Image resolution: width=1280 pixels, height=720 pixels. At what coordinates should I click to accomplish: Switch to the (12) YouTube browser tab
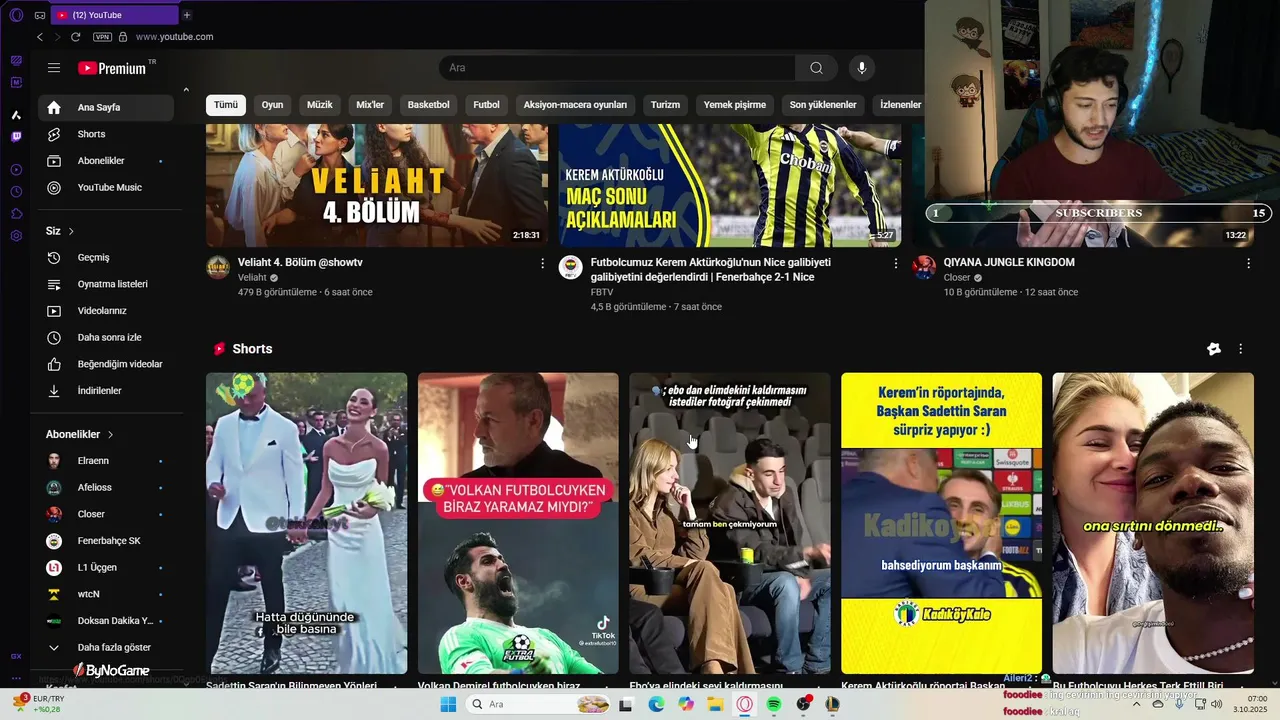click(x=114, y=15)
